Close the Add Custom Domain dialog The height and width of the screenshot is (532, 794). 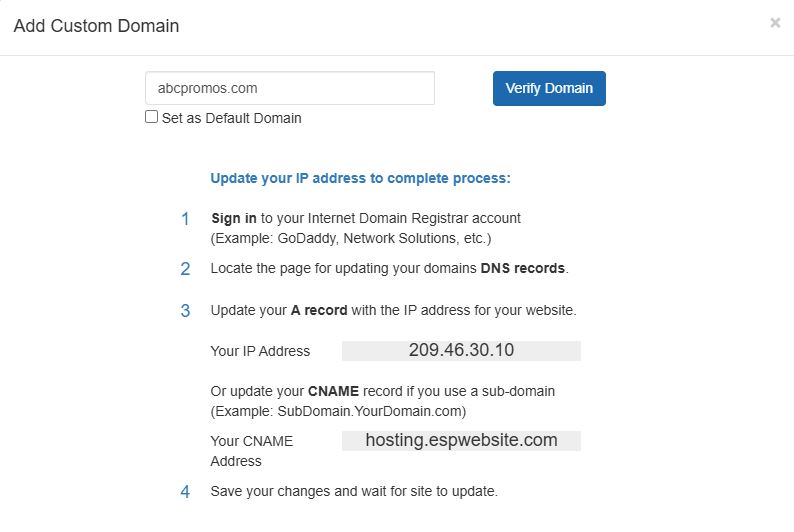(775, 23)
